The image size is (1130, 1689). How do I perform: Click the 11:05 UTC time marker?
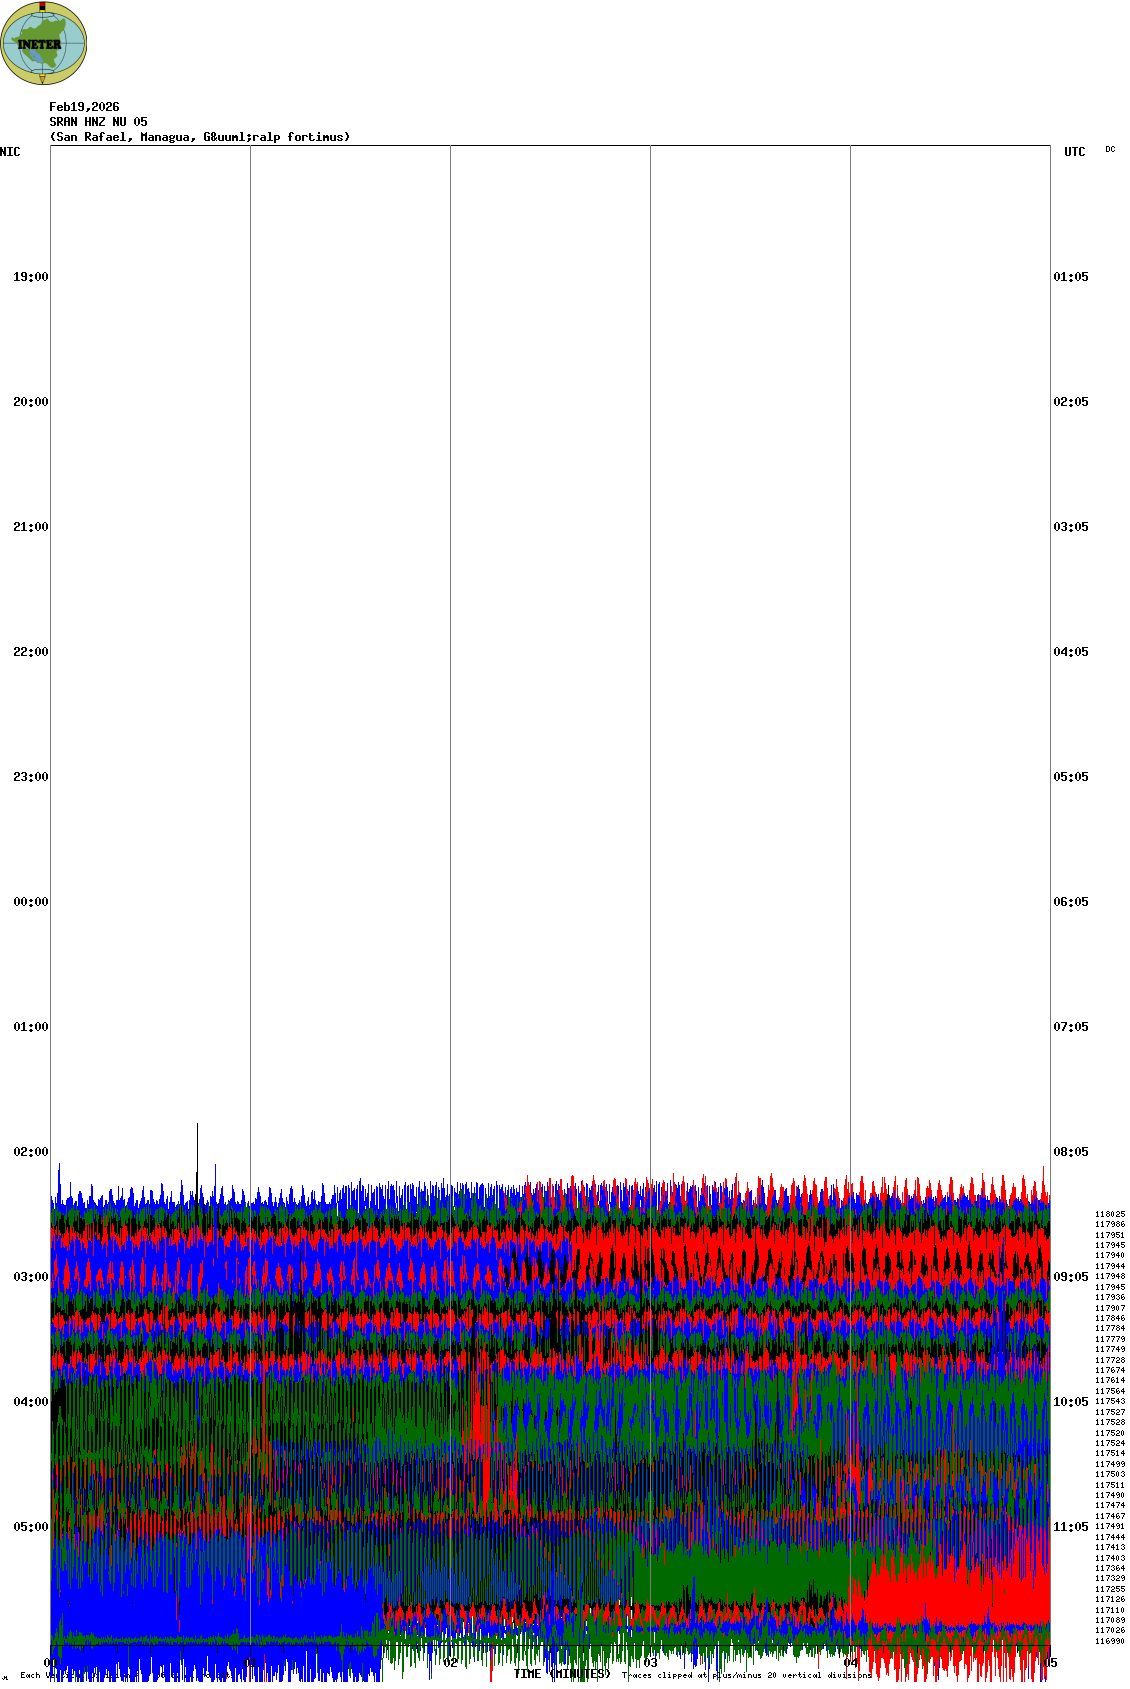(1071, 1527)
